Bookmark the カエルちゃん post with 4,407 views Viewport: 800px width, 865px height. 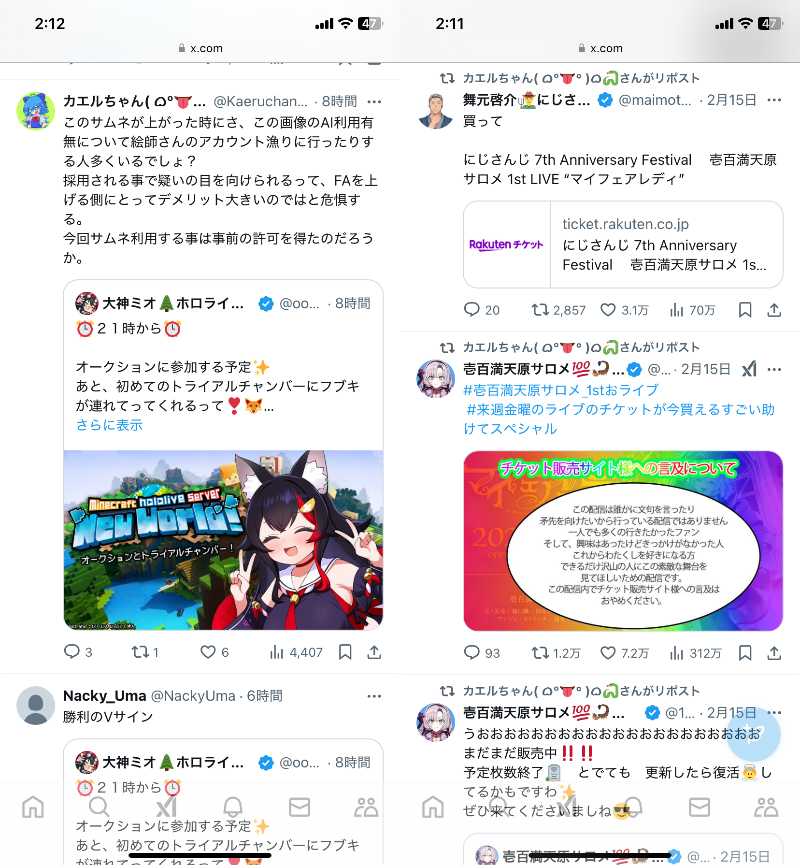pos(345,652)
